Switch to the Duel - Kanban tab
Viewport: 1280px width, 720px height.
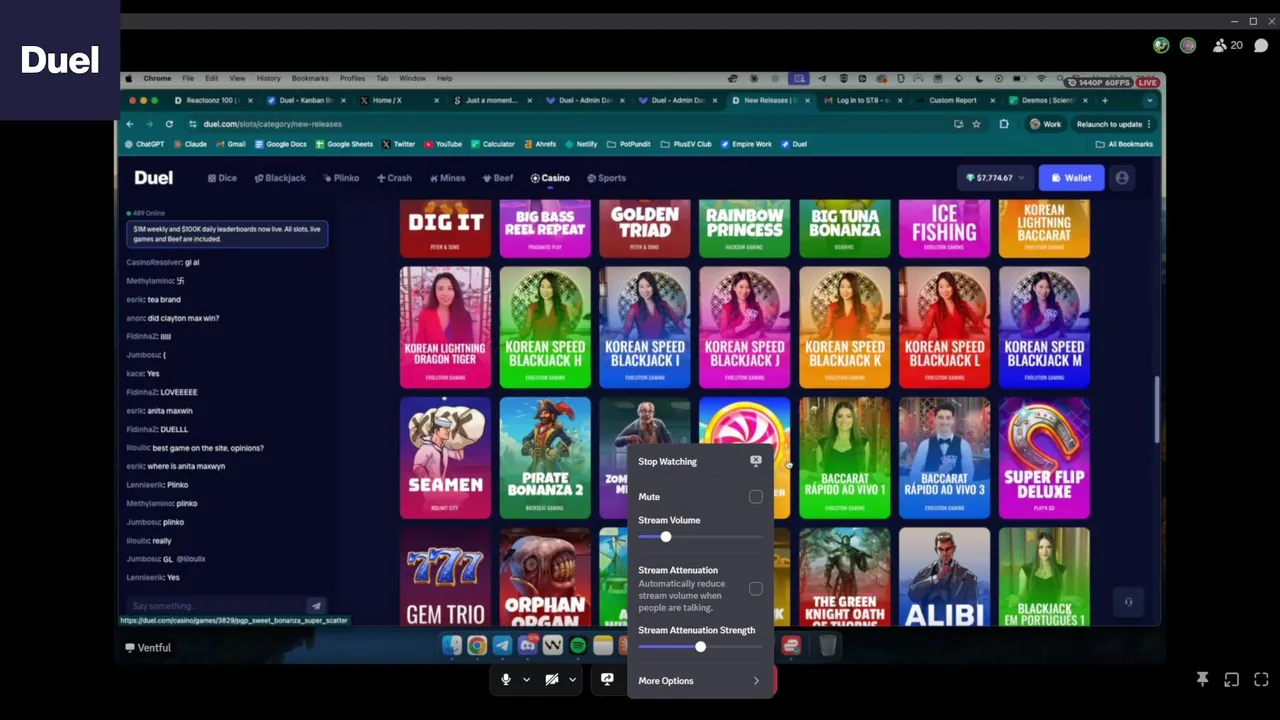pos(305,100)
